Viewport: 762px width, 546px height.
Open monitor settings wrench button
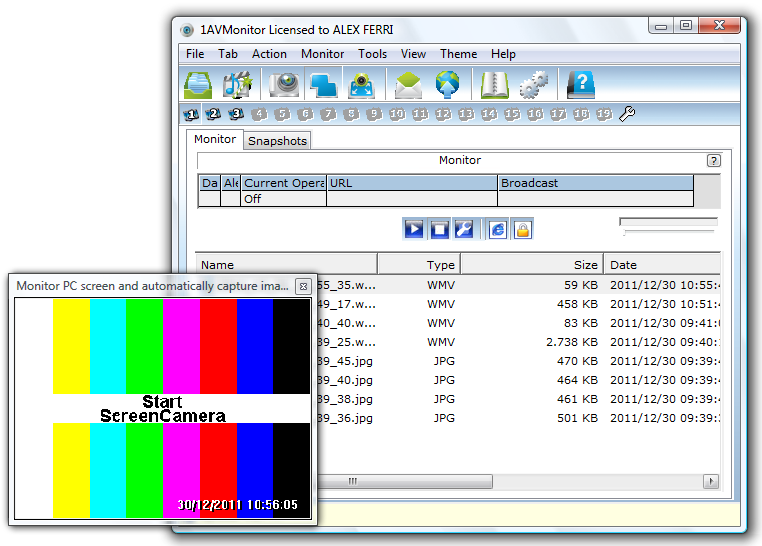(x=464, y=230)
